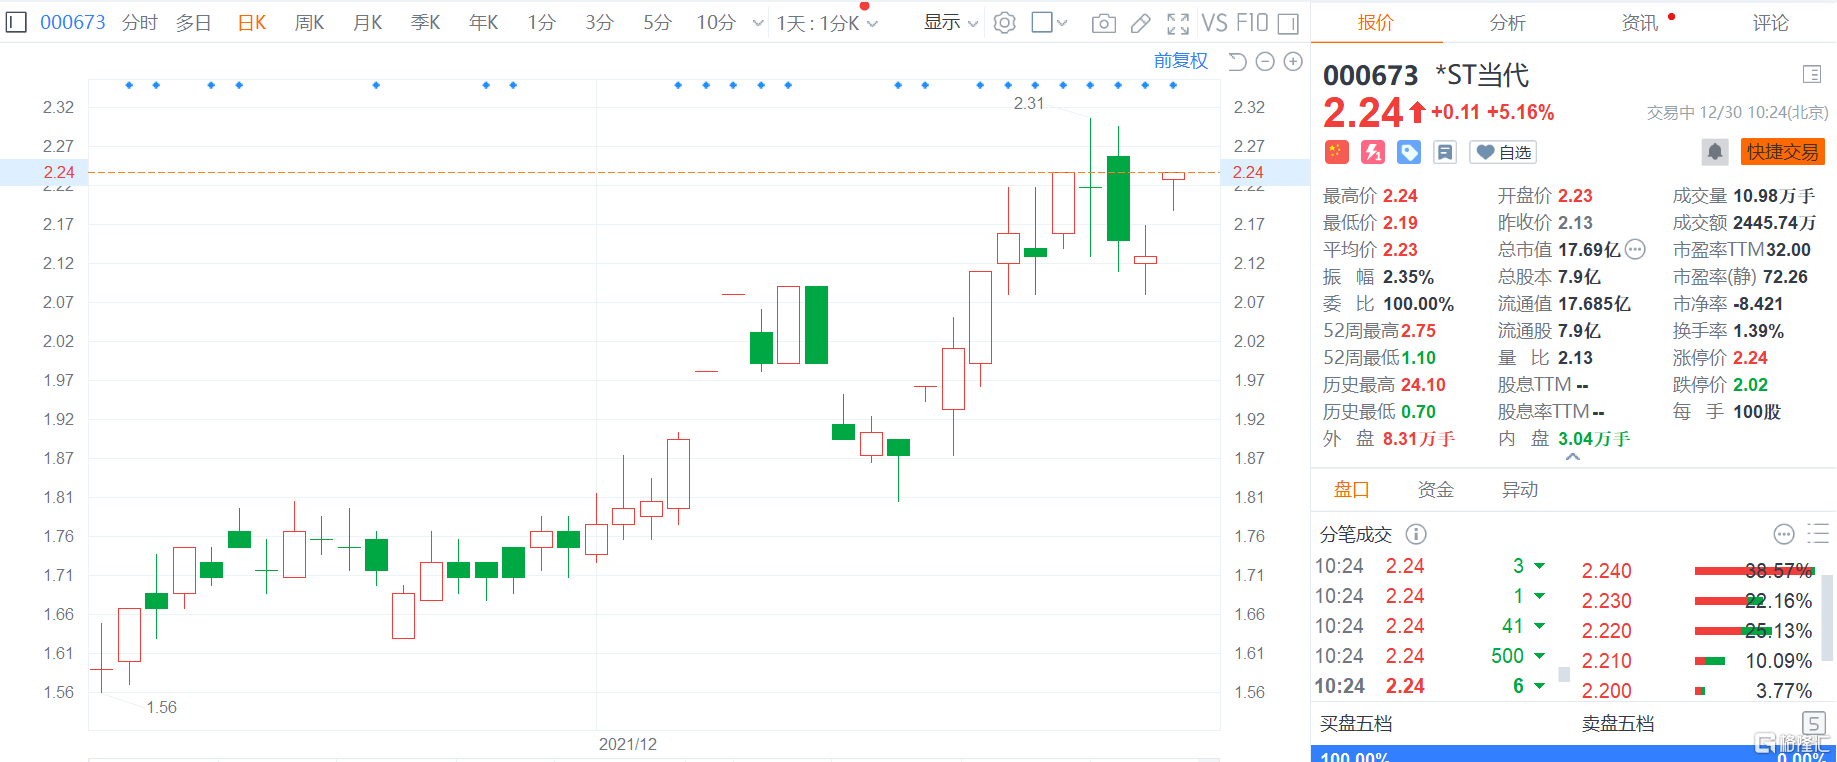Toggle 自选 favorite heart button
The image size is (1837, 762).
point(1503,152)
